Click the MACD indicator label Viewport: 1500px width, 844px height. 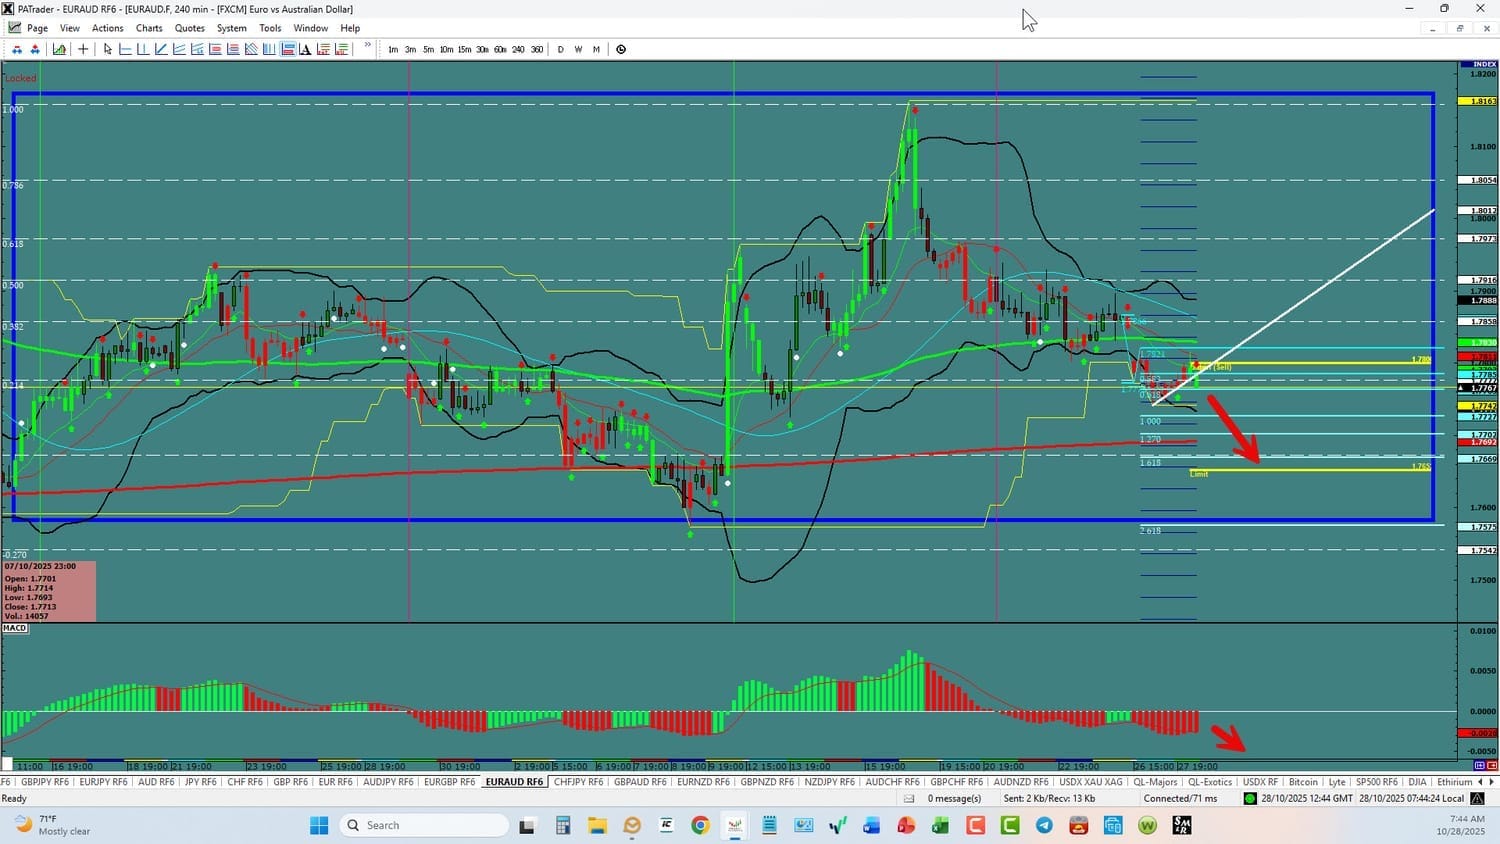click(x=15, y=628)
